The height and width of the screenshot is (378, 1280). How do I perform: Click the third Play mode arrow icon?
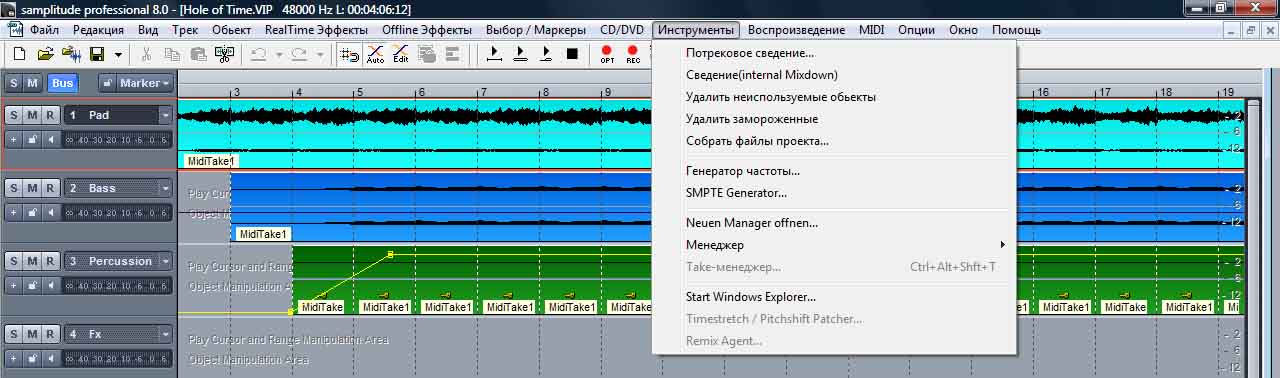click(x=546, y=54)
